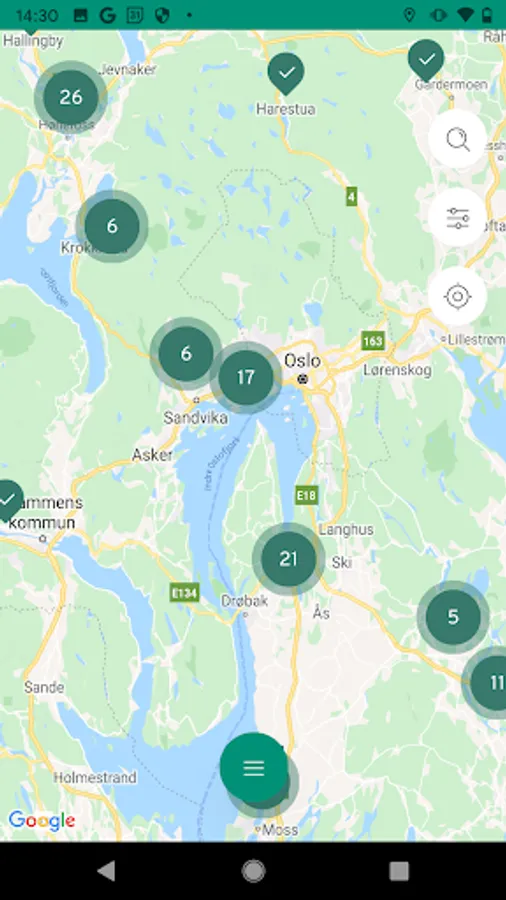Open the filter sliders button

[457, 218]
